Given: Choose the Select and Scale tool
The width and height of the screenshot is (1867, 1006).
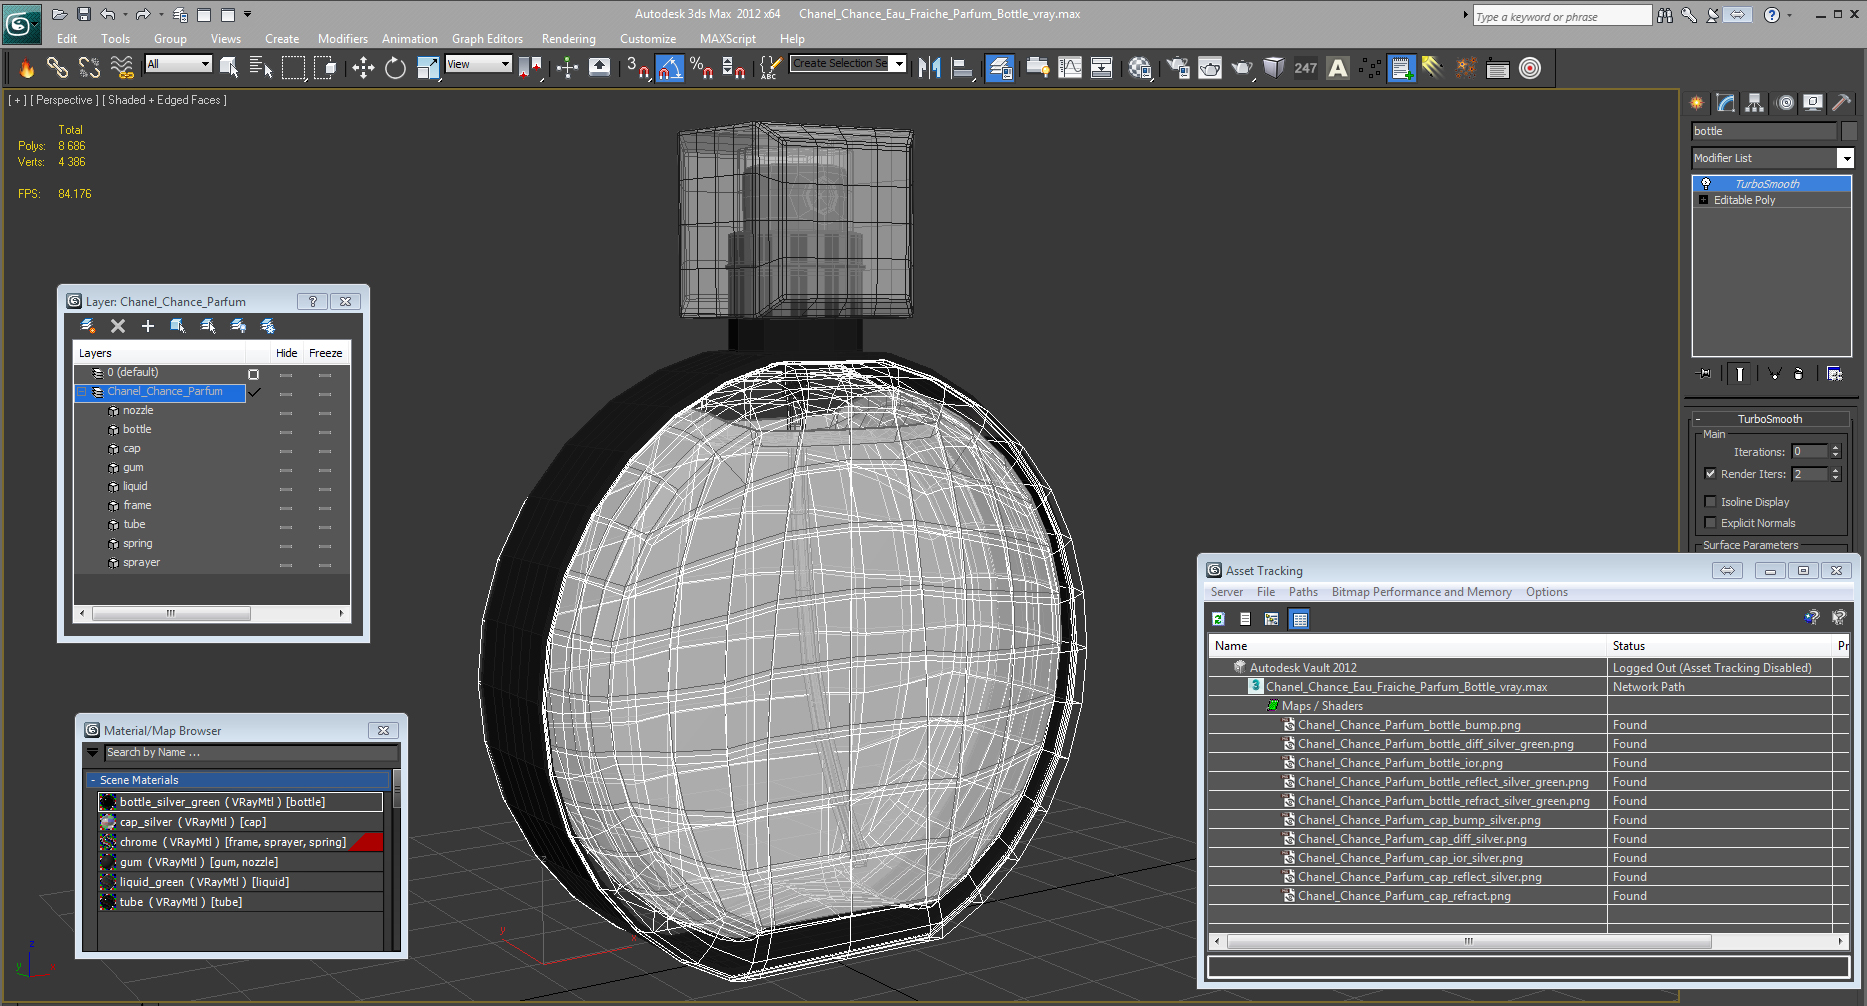Looking at the screenshot, I should click(428, 68).
